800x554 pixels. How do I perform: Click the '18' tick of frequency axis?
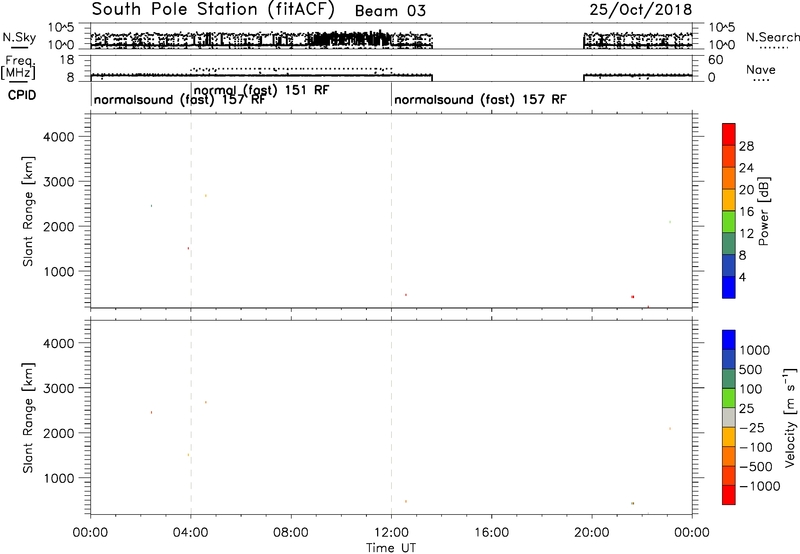(67, 60)
